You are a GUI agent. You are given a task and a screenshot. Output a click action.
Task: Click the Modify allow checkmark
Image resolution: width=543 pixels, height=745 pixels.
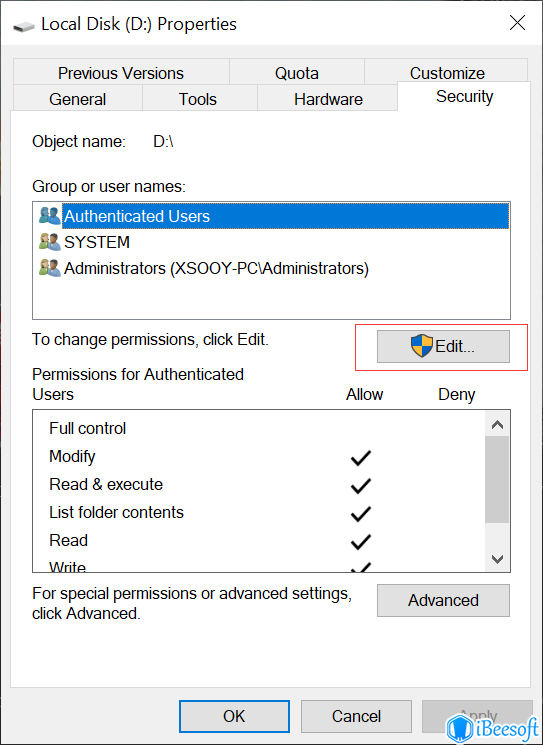point(361,458)
